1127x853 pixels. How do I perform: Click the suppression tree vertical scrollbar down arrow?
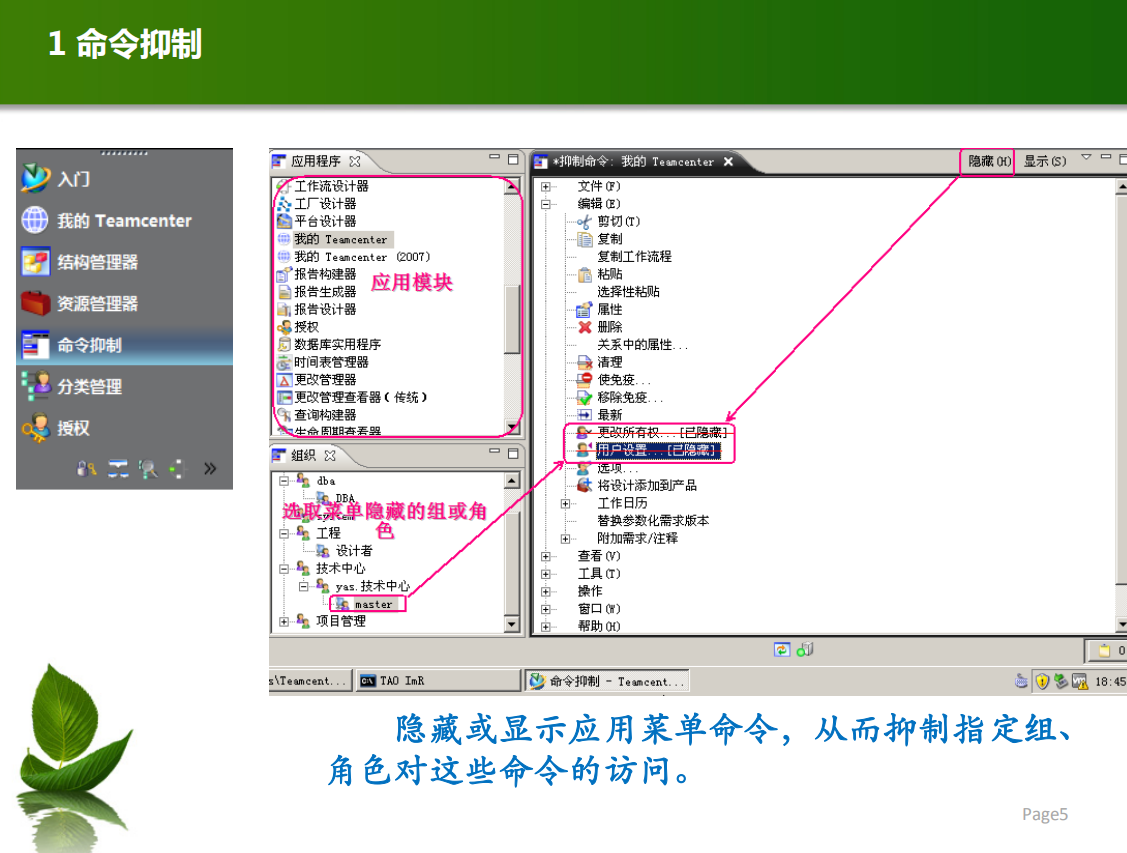click(1120, 624)
